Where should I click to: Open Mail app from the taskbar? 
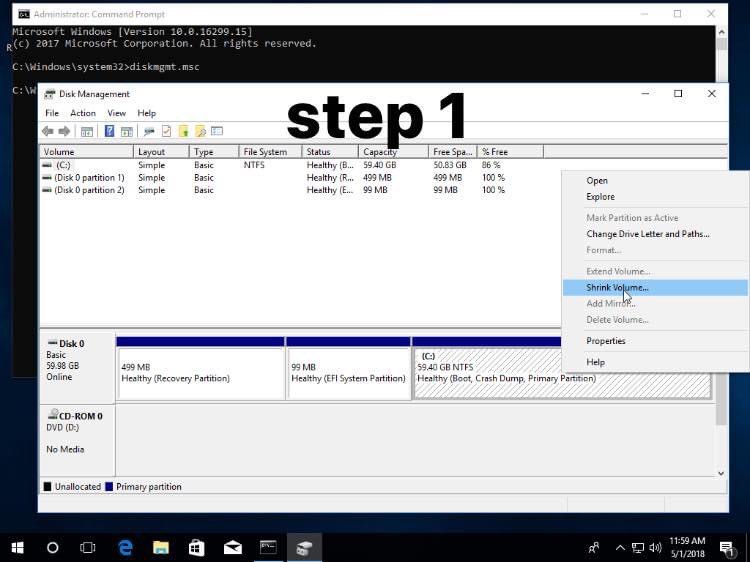tap(232, 548)
